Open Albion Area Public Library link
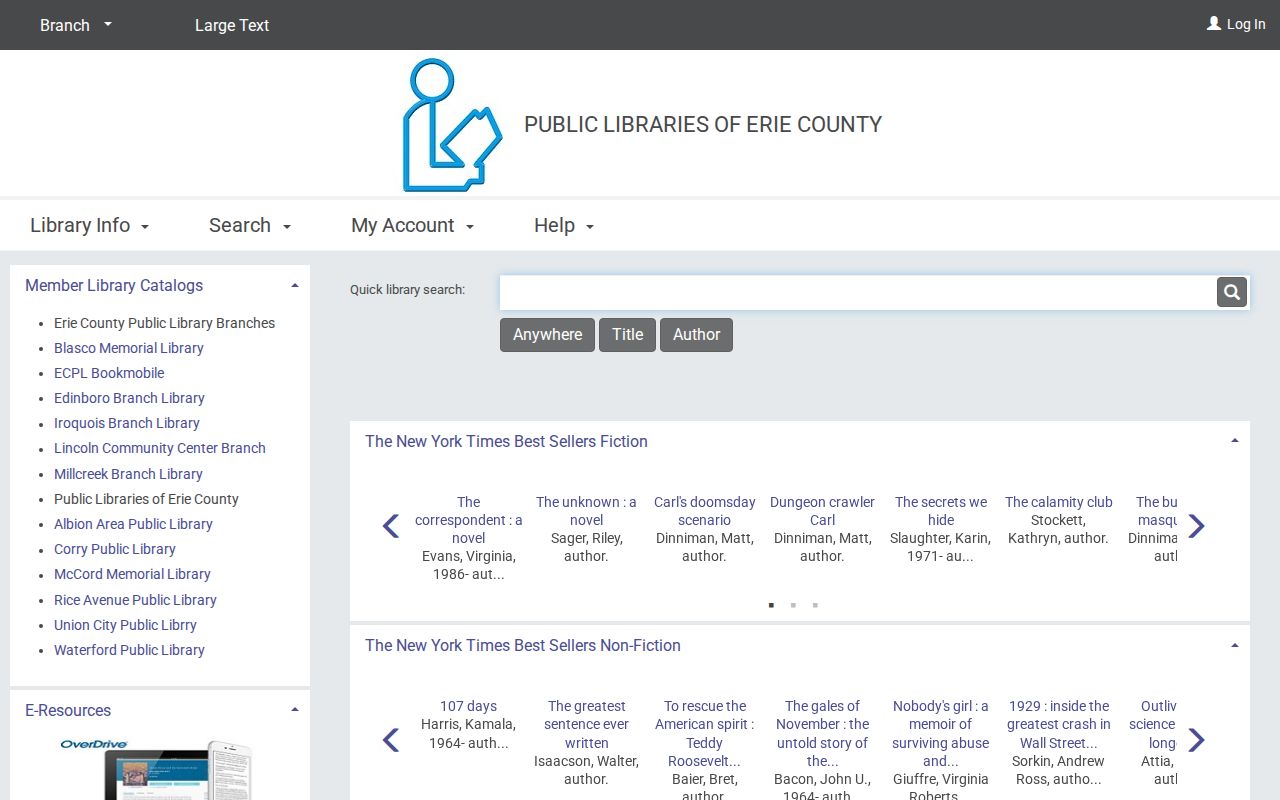The height and width of the screenshot is (800, 1280). click(x=133, y=524)
